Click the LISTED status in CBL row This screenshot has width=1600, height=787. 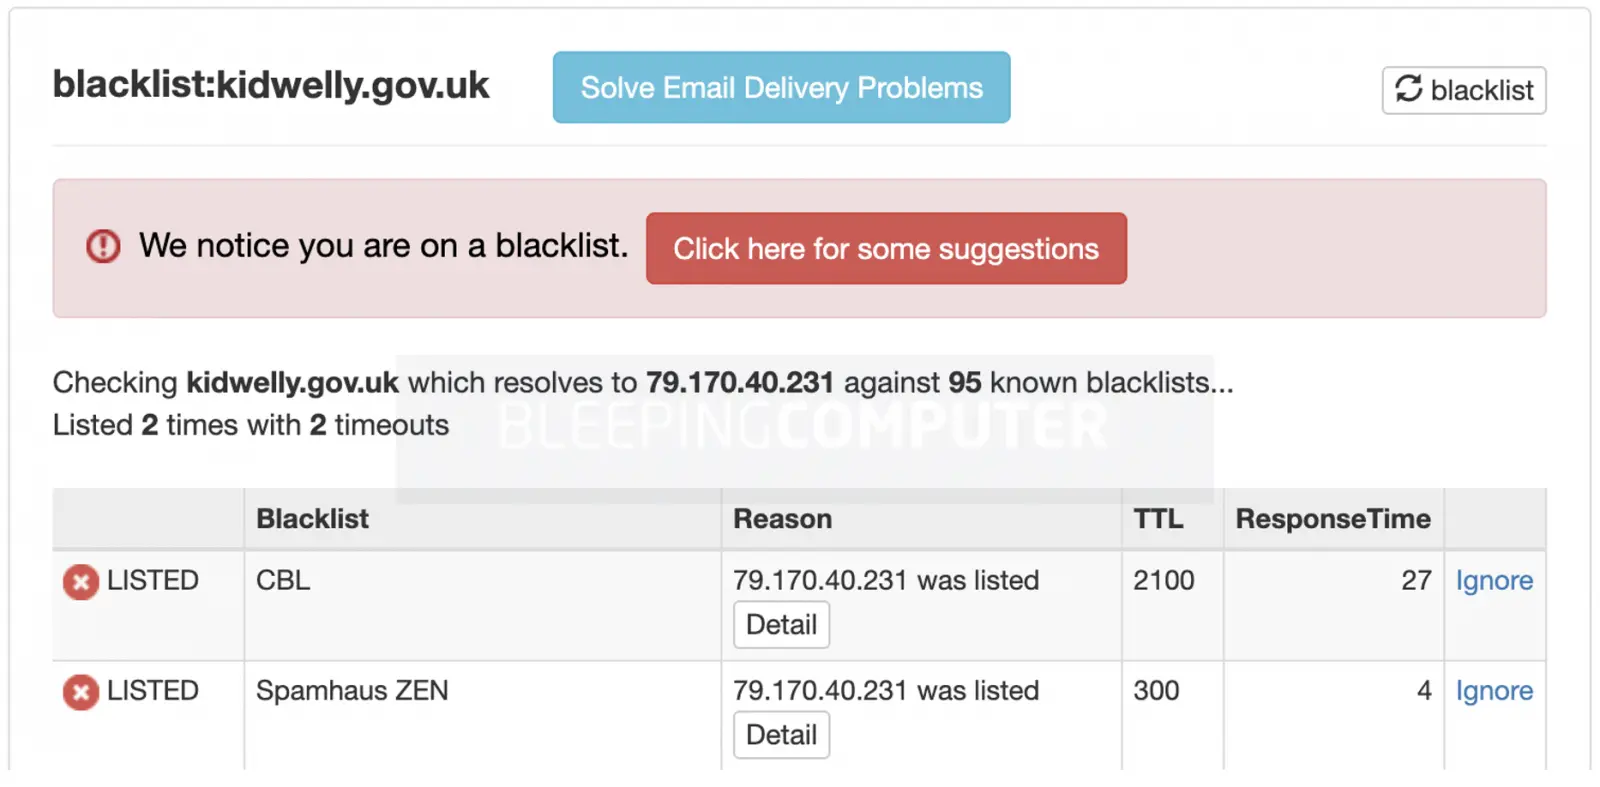tap(152, 580)
